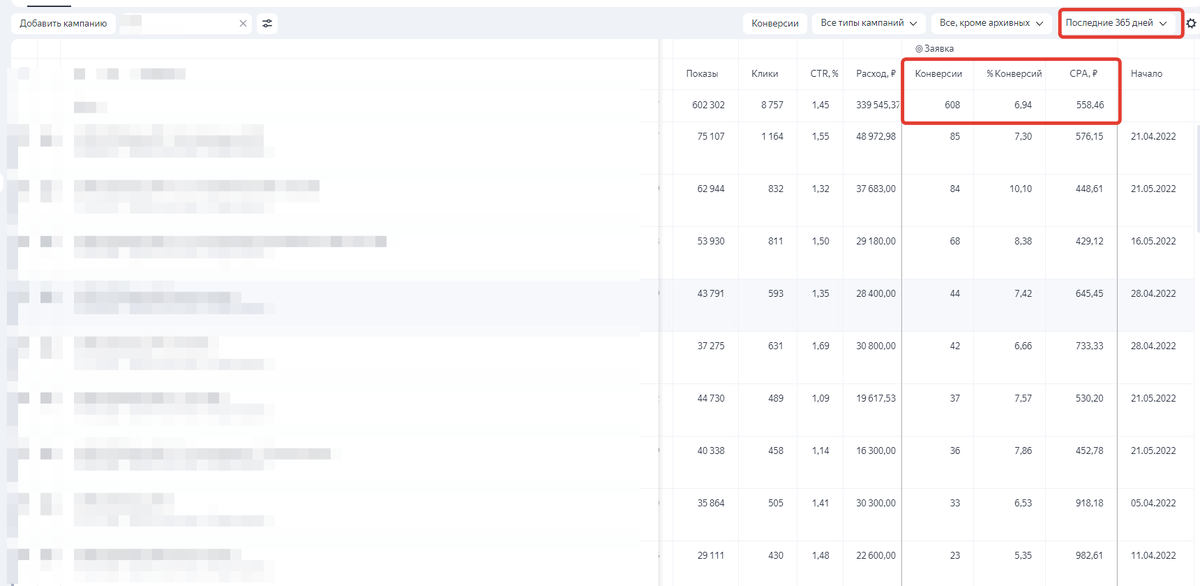Open the filter settings sliders icon
This screenshot has height=586, width=1200.
point(266,23)
